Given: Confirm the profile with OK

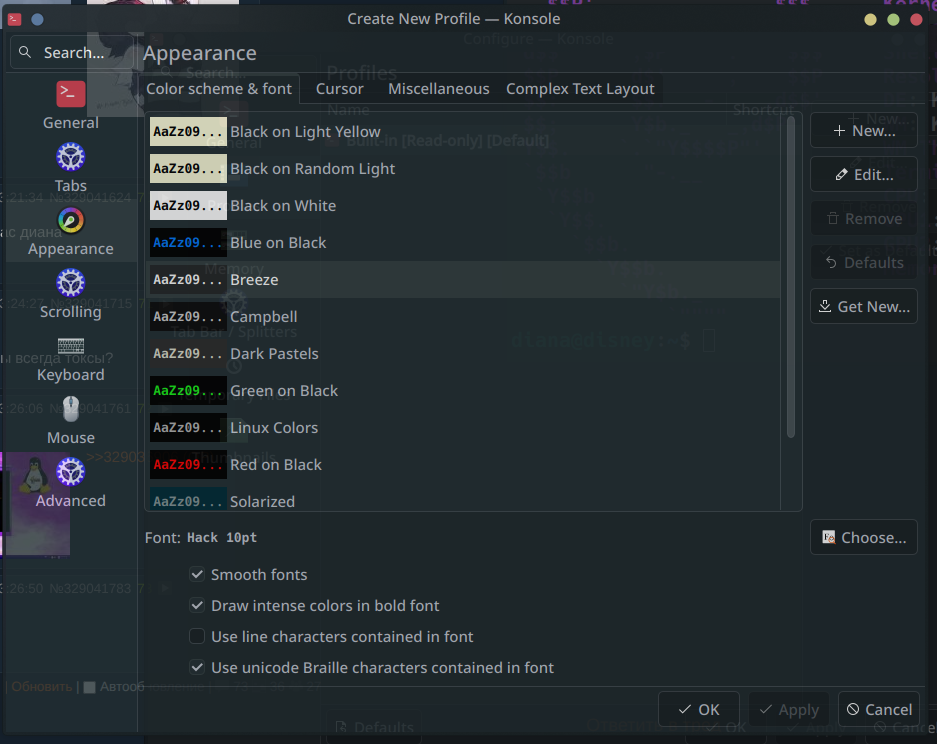Looking at the screenshot, I should click(x=699, y=709).
